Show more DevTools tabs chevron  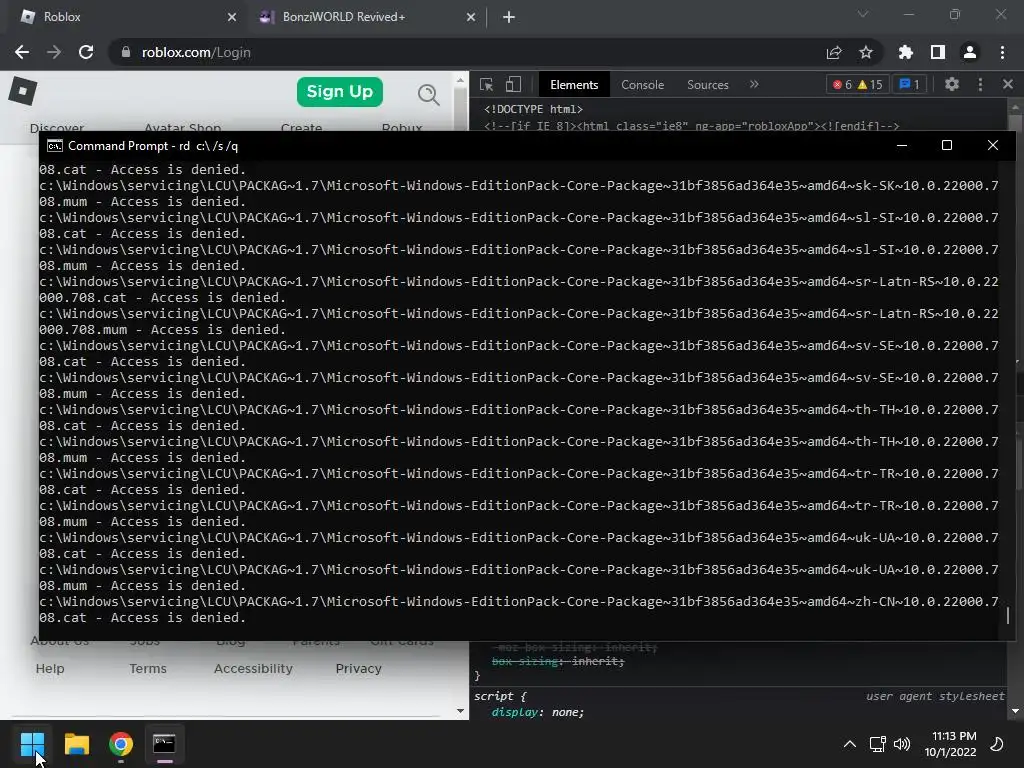coord(754,84)
